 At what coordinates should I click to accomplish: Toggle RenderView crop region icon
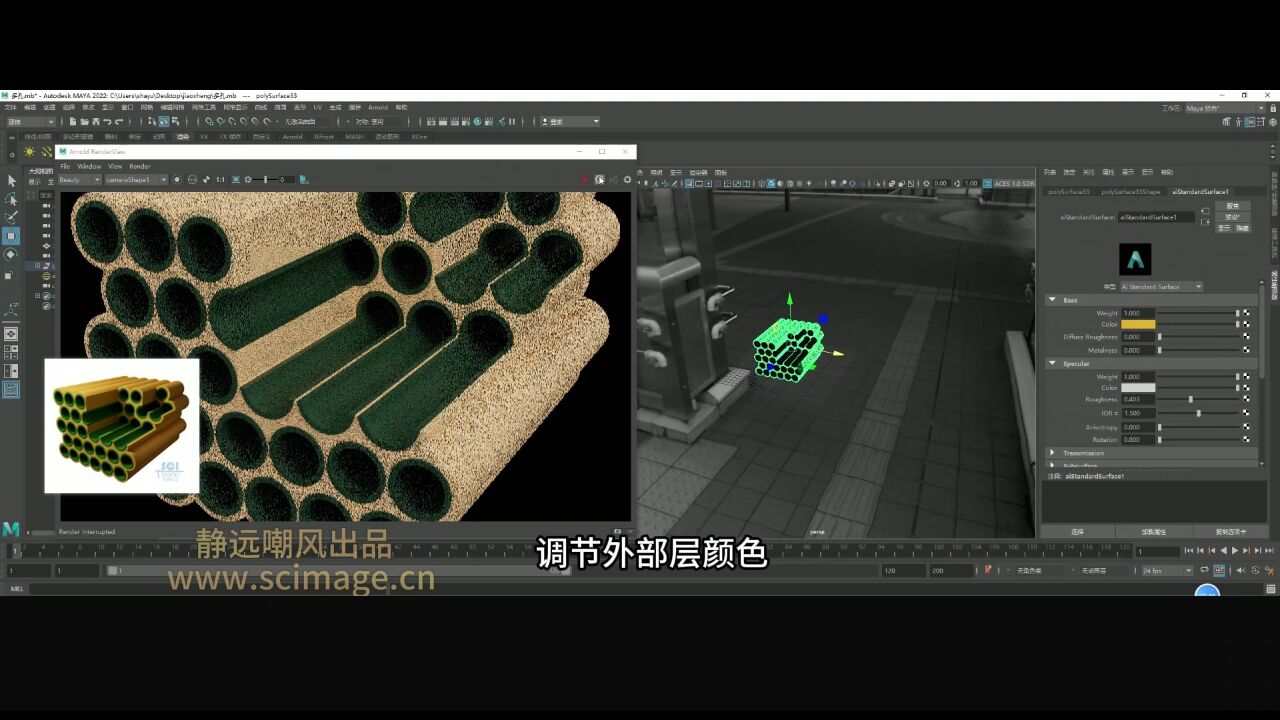point(236,180)
